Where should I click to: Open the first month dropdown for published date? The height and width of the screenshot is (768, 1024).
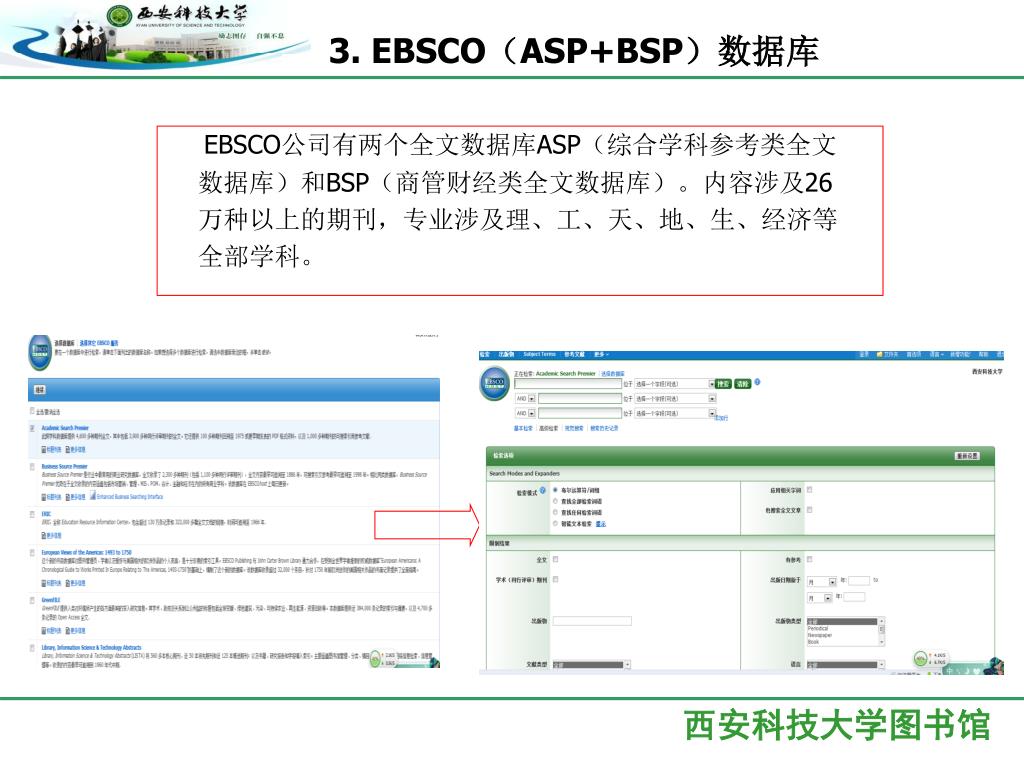coord(822,581)
